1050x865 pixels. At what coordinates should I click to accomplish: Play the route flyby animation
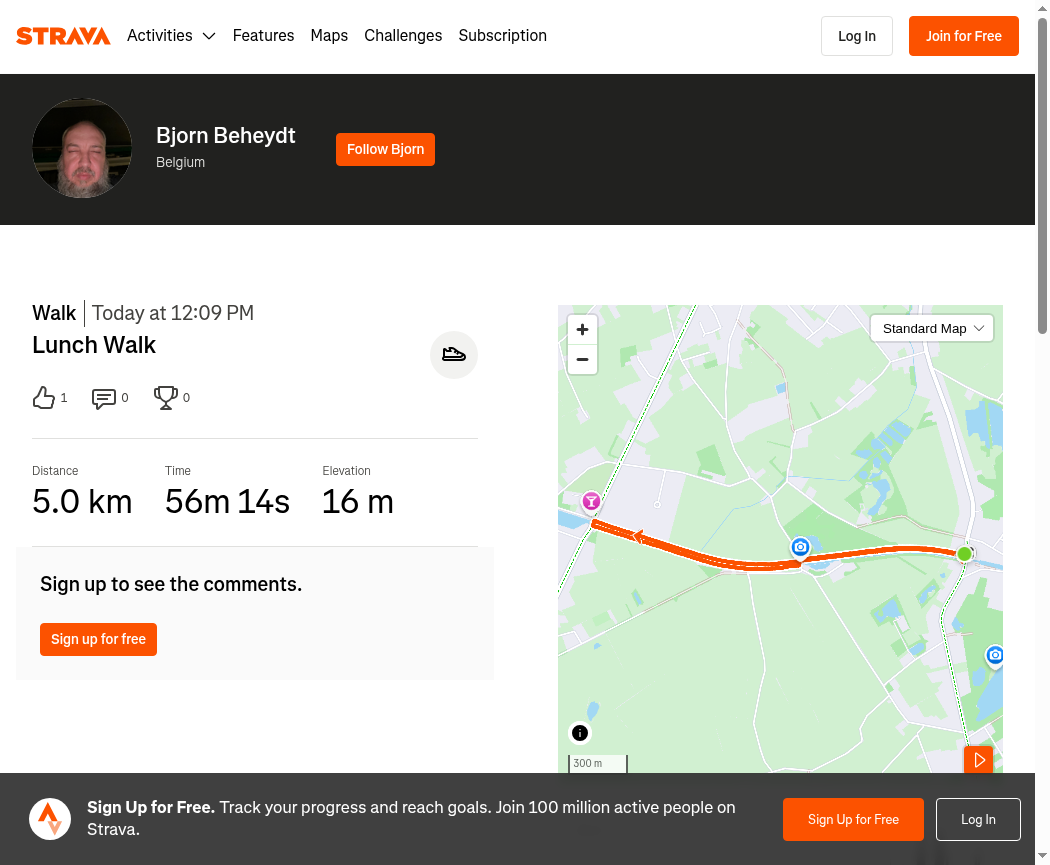(978, 759)
